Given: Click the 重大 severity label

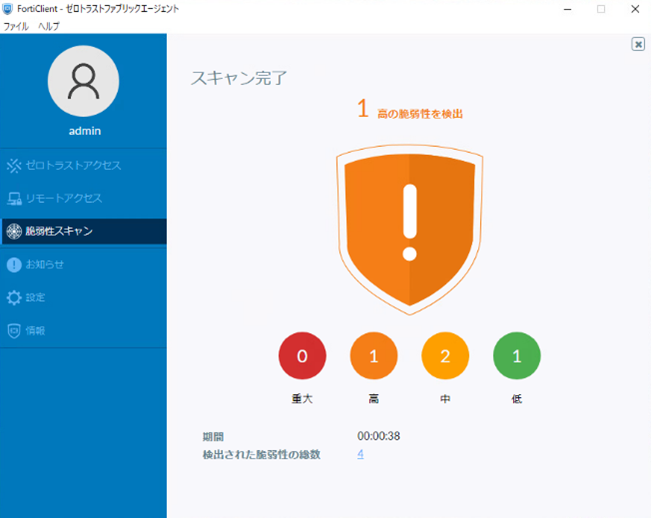Looking at the screenshot, I should tap(302, 399).
